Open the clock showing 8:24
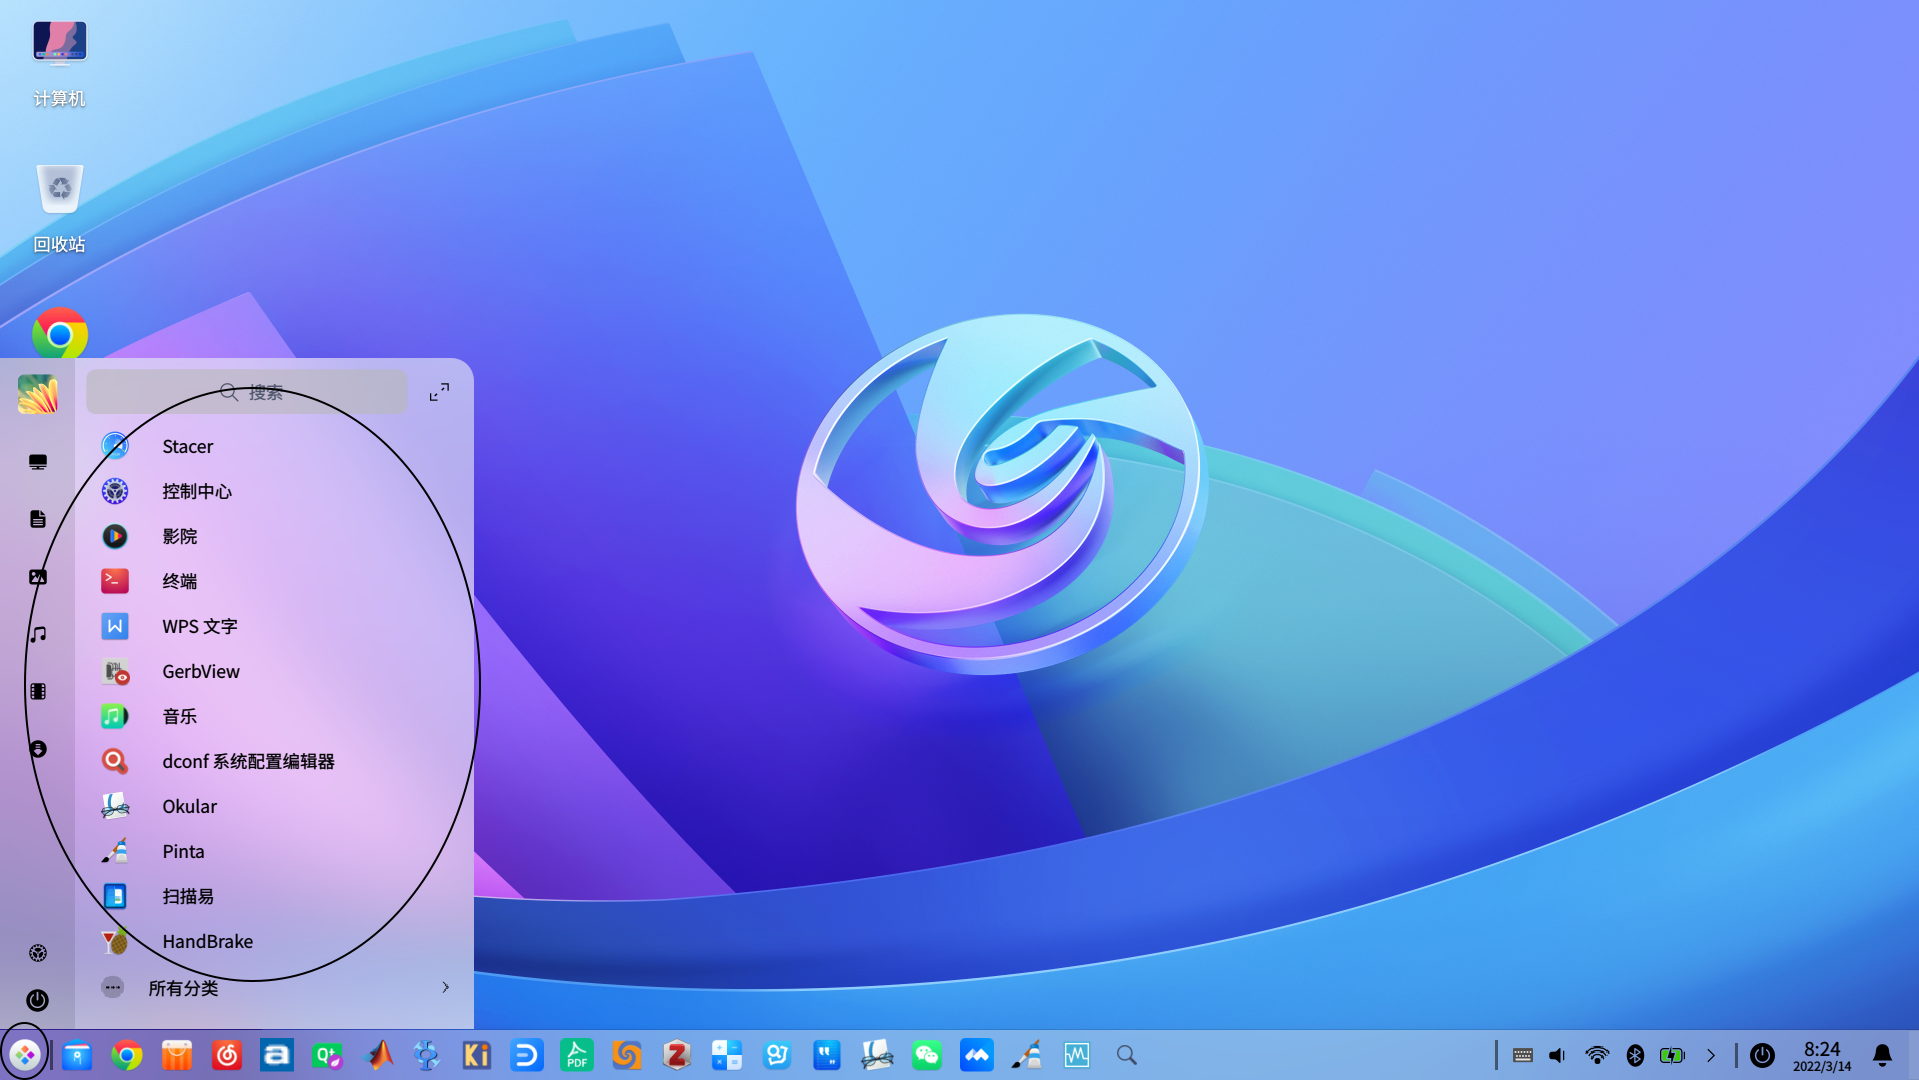 click(1822, 1055)
